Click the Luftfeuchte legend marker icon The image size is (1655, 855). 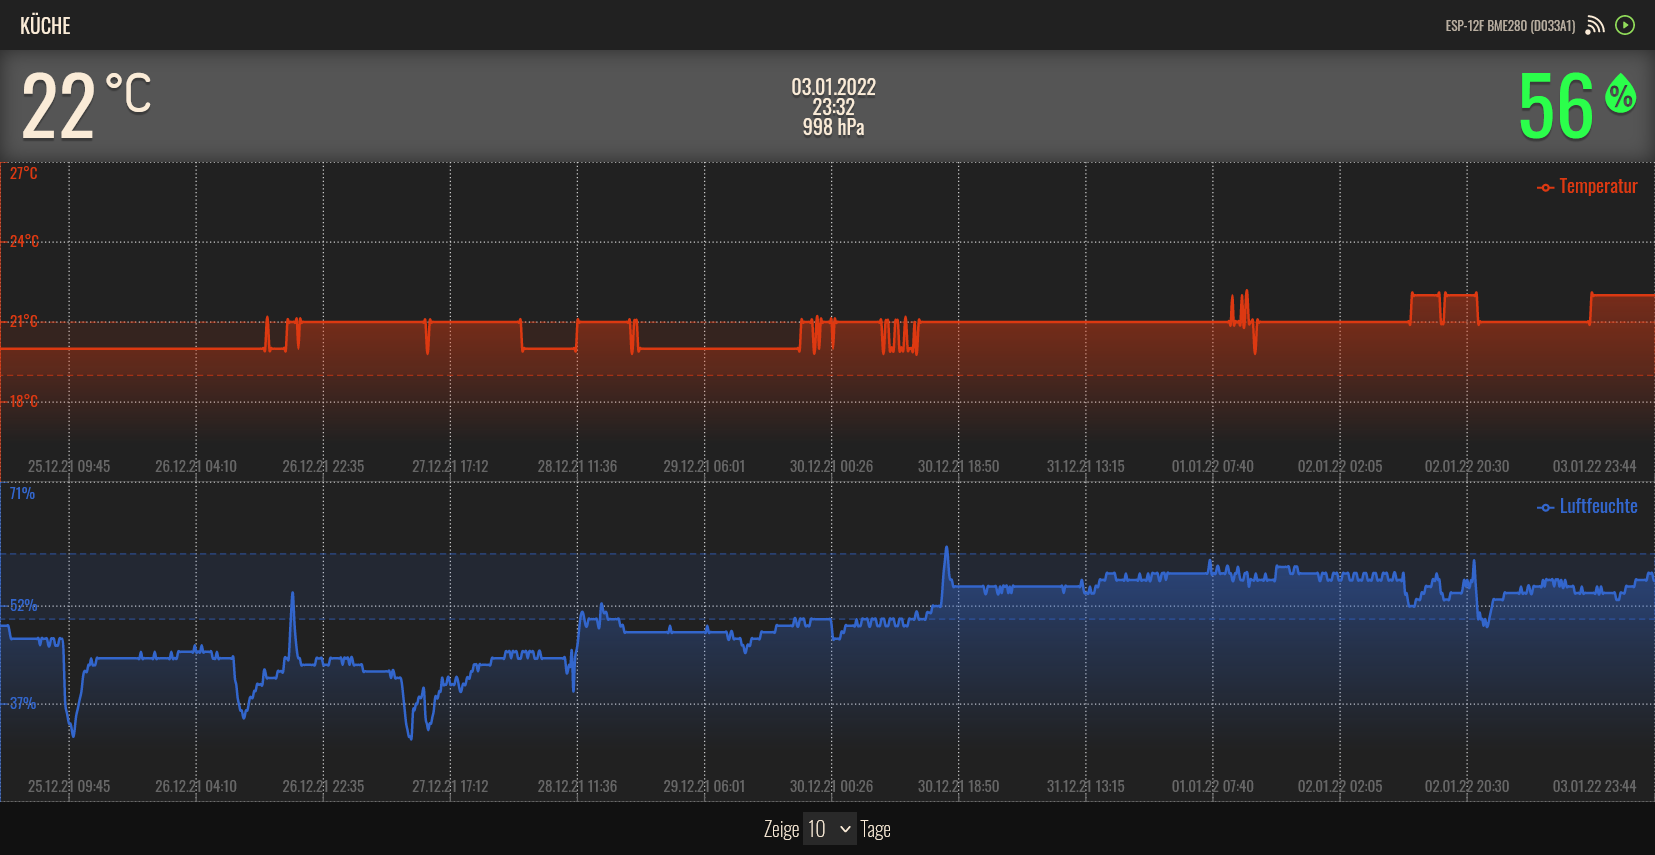[1545, 507]
